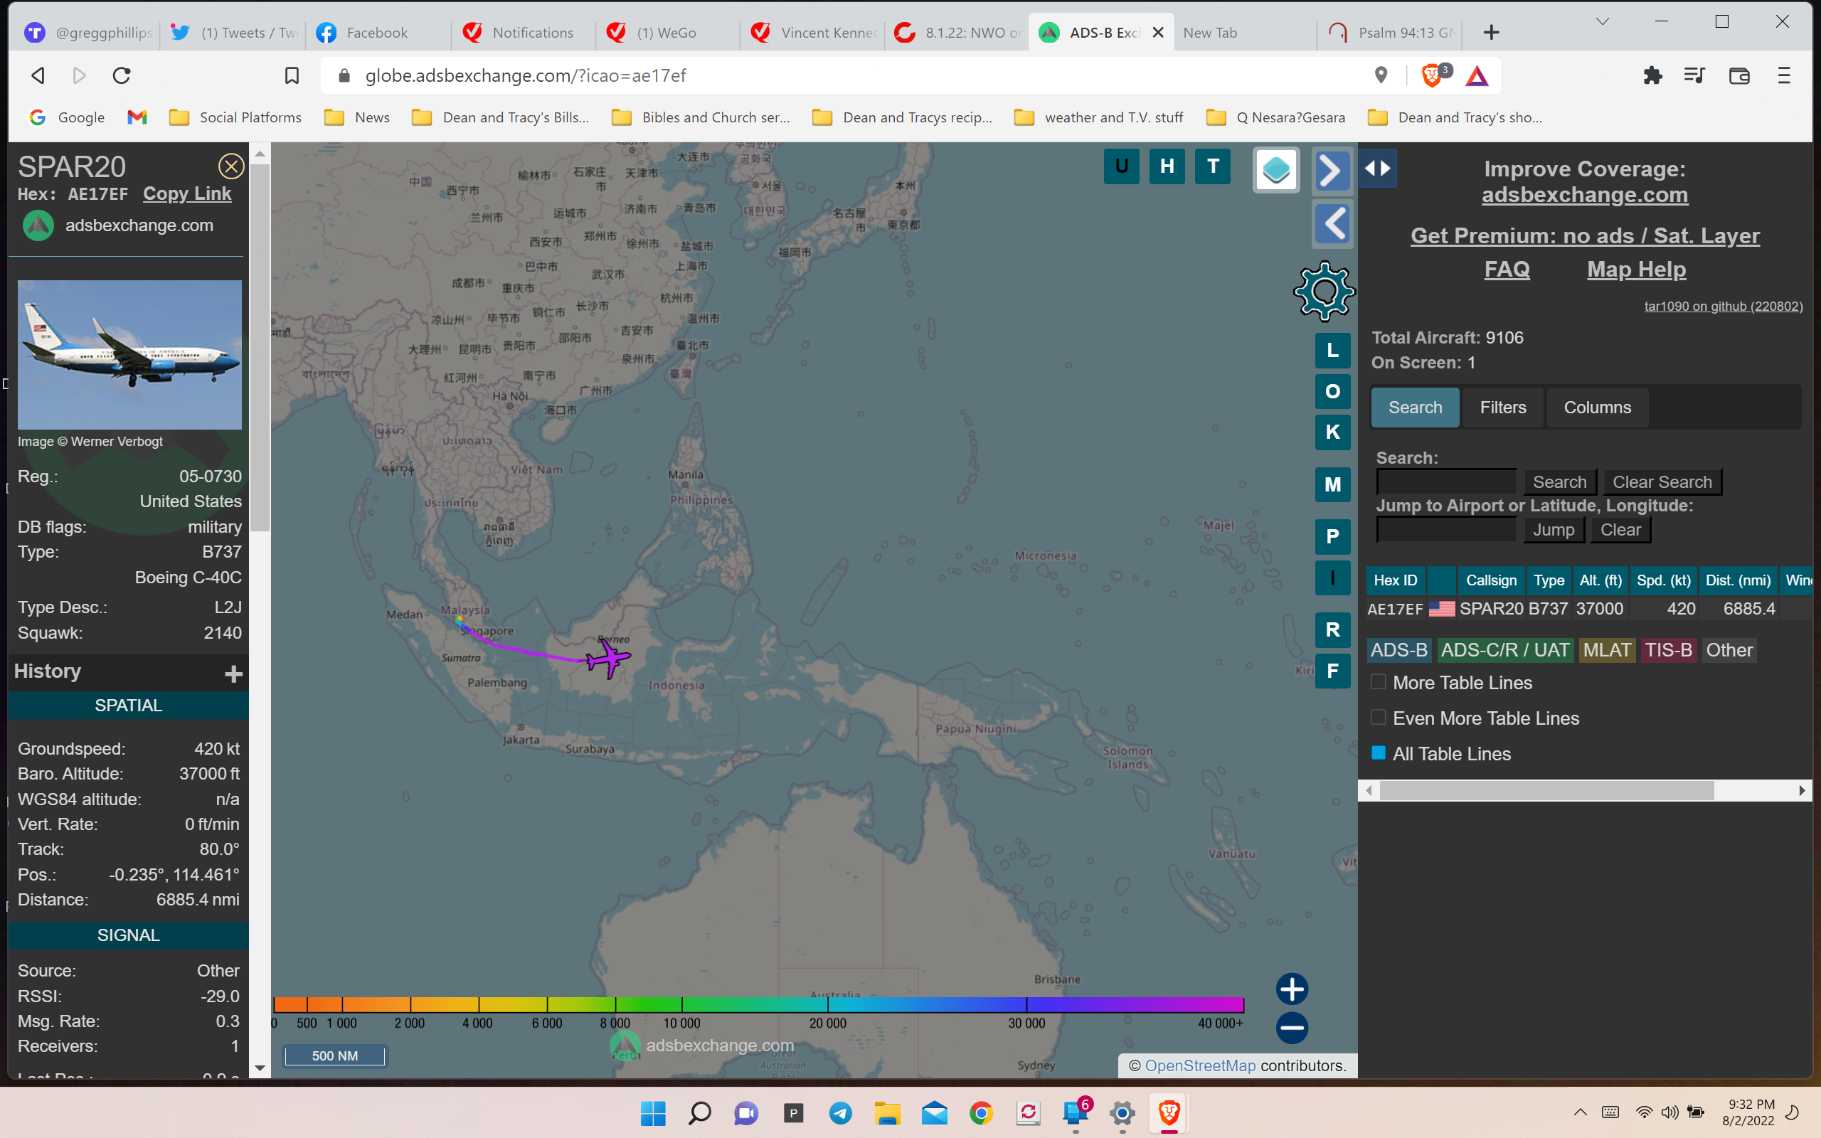Click the F map button

[1332, 671]
